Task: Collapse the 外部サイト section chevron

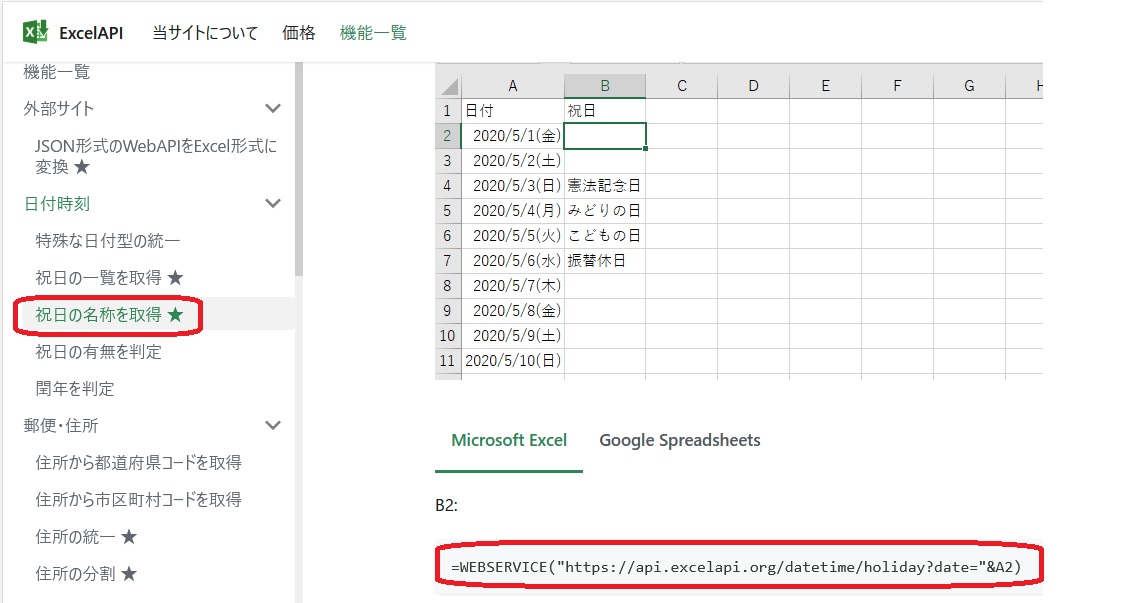Action: [x=272, y=108]
